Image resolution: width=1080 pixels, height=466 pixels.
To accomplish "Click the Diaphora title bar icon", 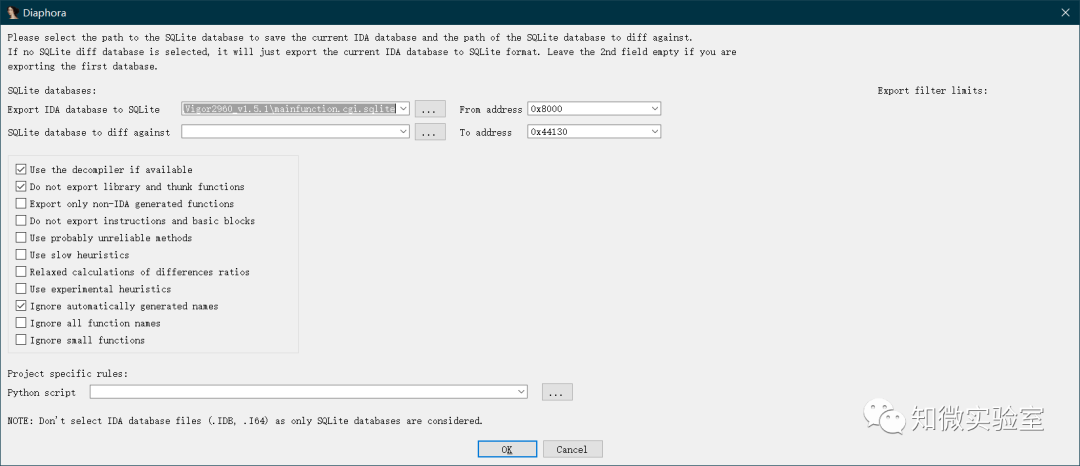I will (12, 12).
